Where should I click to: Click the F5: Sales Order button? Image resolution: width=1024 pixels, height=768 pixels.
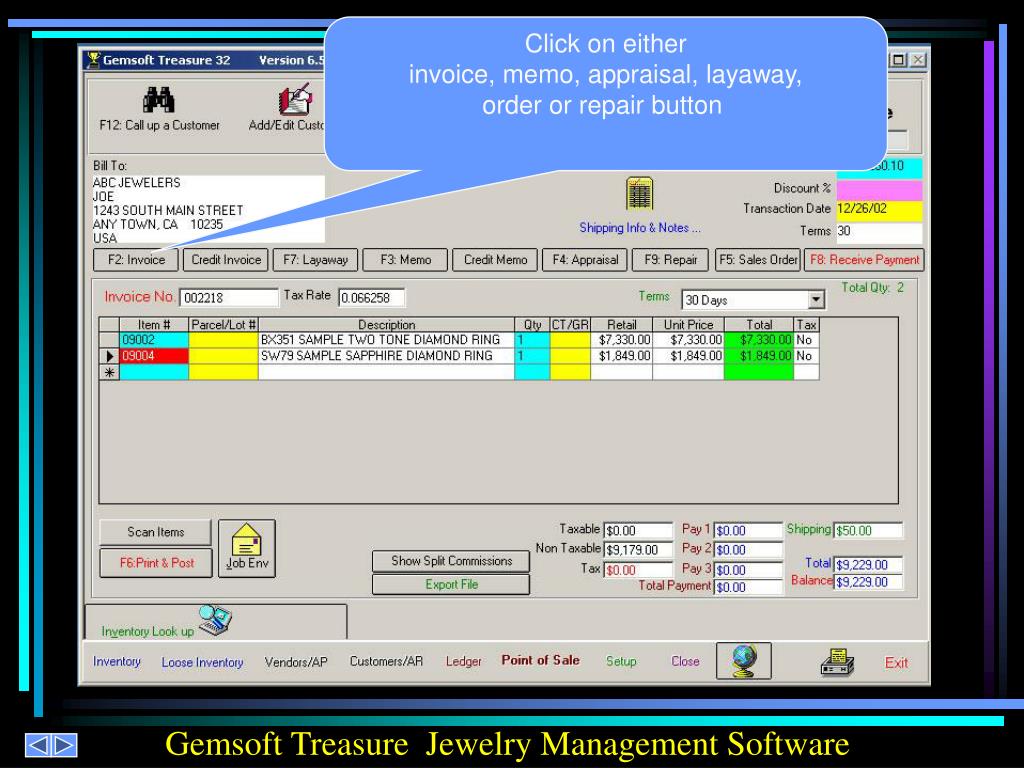pyautogui.click(x=758, y=260)
